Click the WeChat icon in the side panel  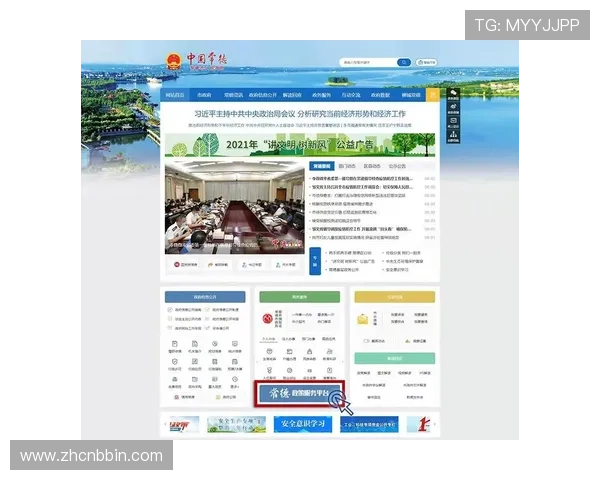tap(453, 94)
